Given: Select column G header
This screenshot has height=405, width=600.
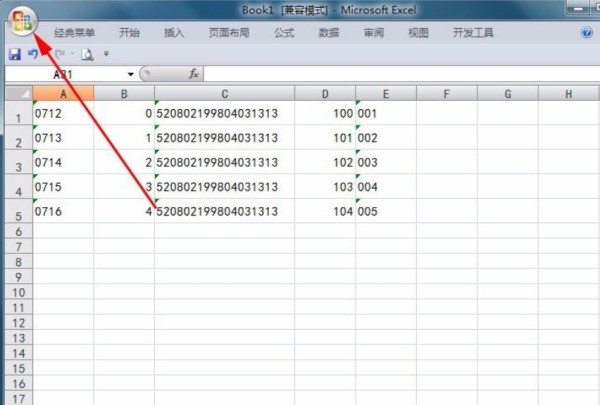Looking at the screenshot, I should tap(507, 94).
